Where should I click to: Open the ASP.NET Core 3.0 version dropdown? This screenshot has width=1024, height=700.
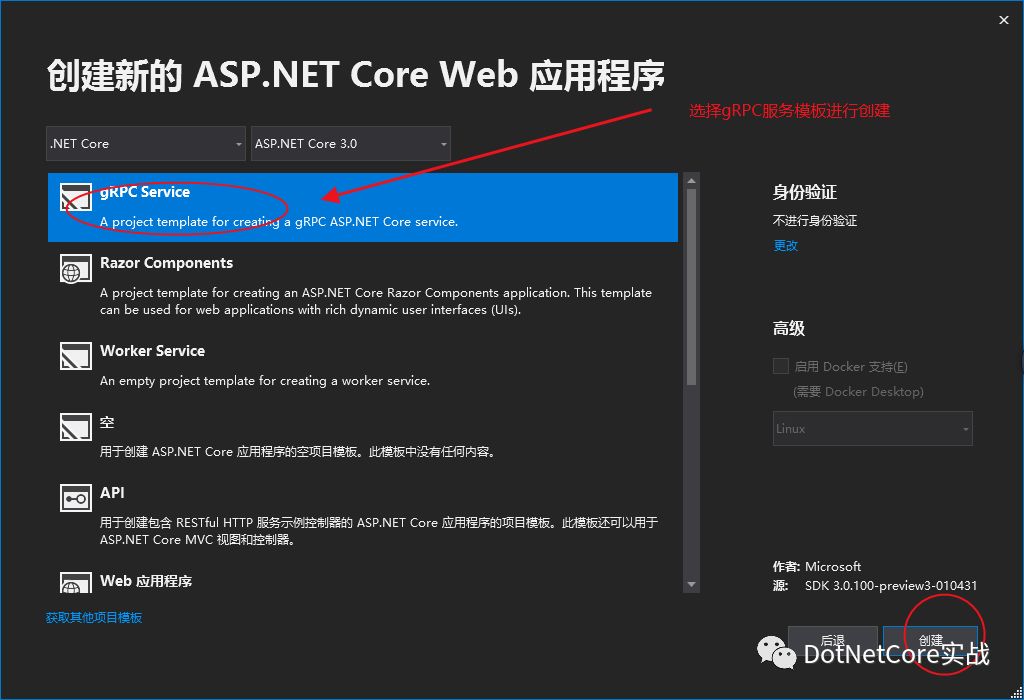(351, 144)
